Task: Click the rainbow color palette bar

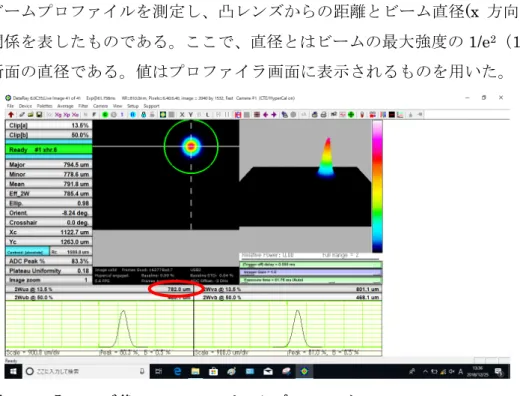Action: [377, 187]
